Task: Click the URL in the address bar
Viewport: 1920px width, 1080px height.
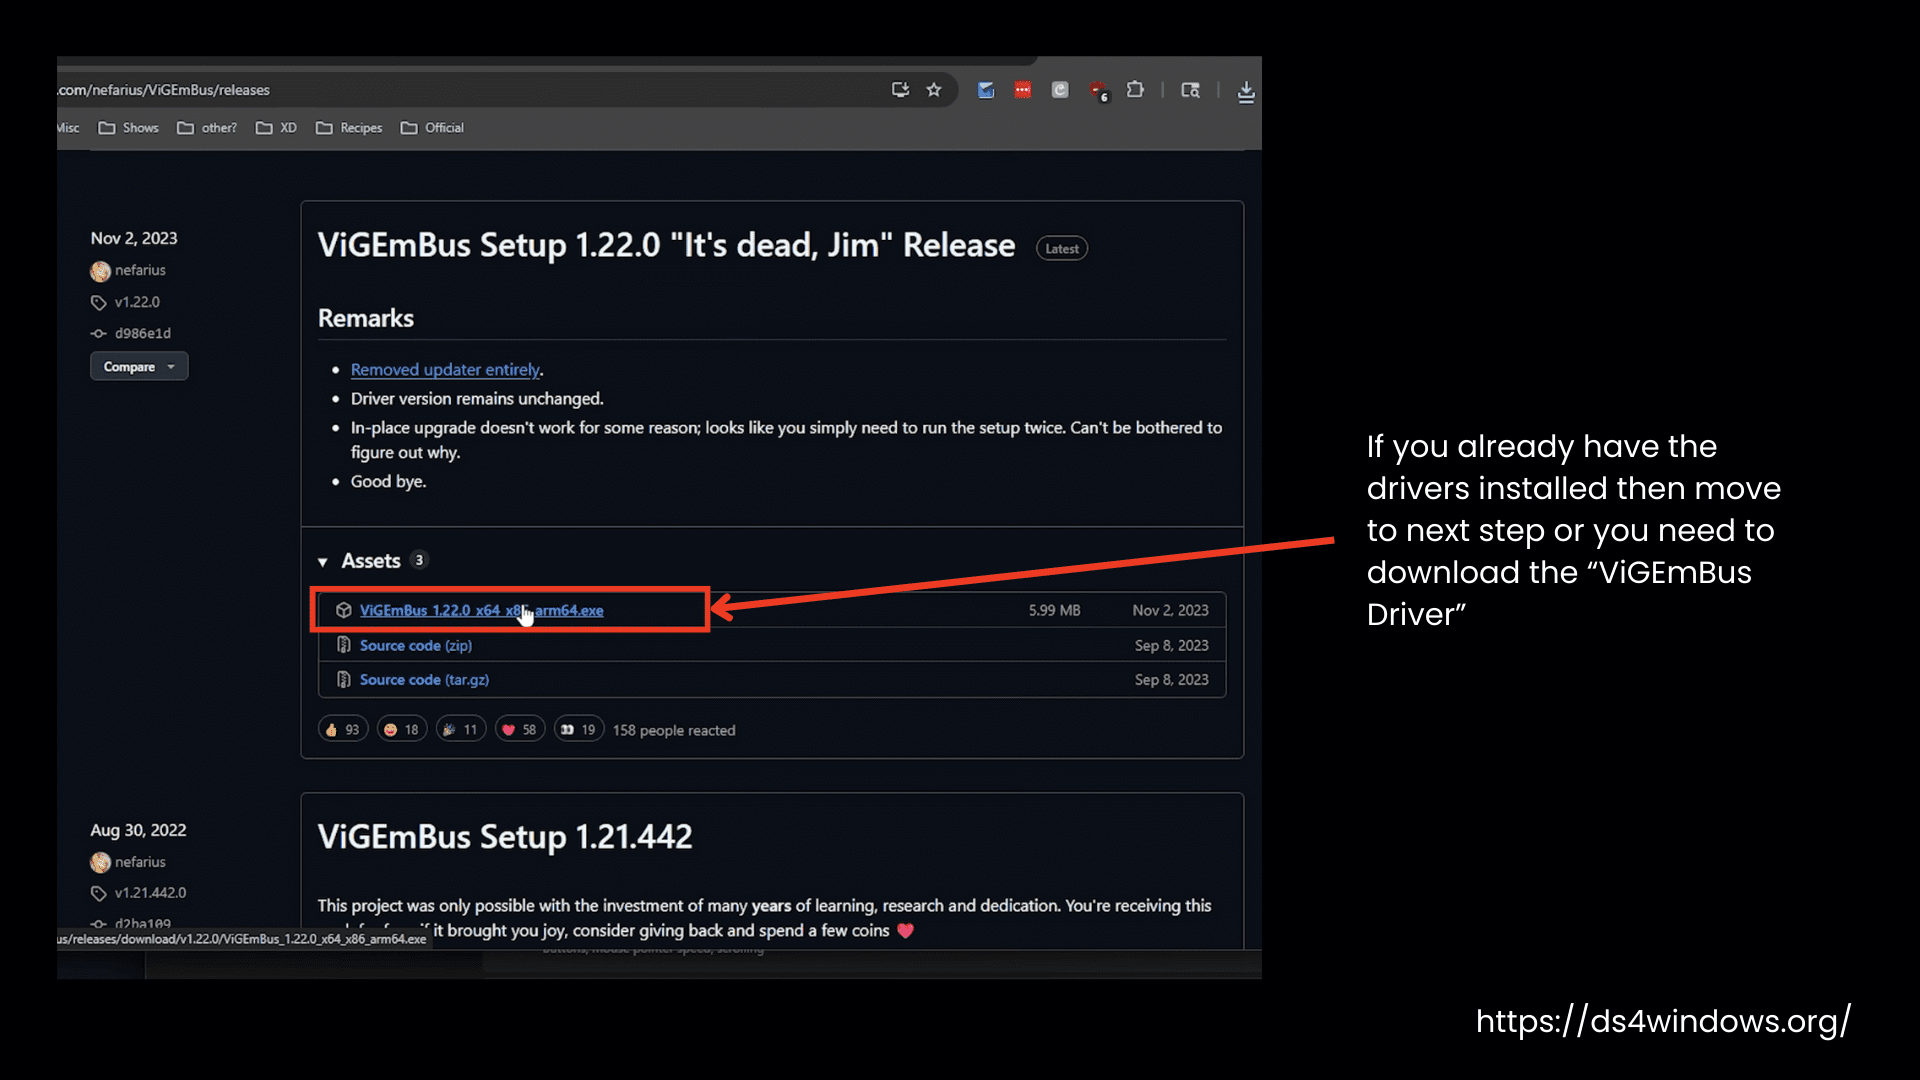Action: (x=164, y=90)
